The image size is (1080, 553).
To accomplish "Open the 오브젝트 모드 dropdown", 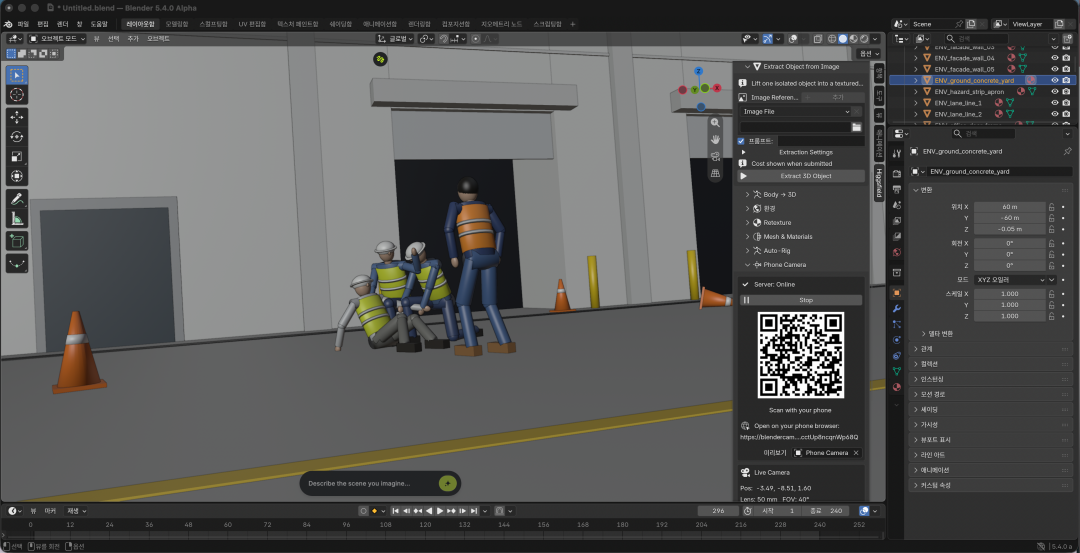I will click(x=57, y=39).
